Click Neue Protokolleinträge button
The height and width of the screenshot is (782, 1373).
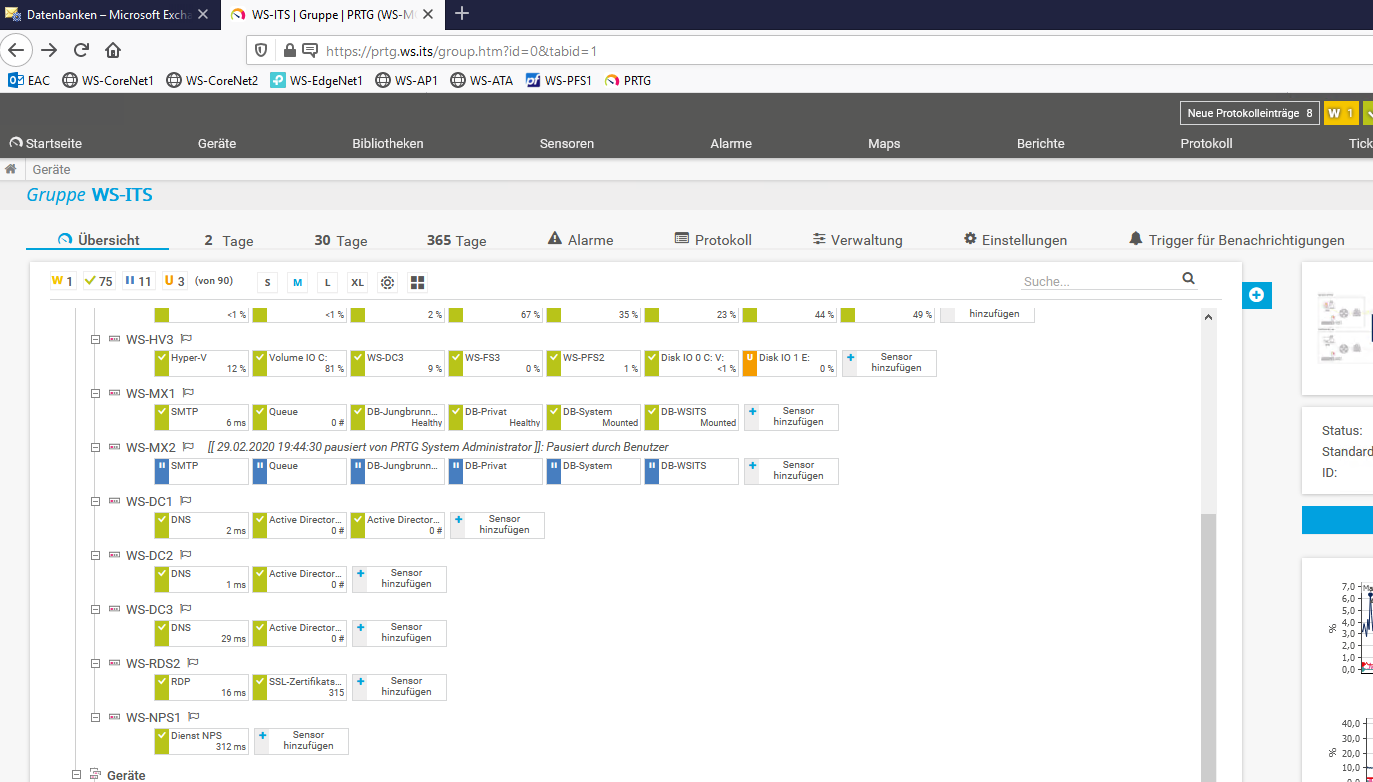click(1250, 113)
